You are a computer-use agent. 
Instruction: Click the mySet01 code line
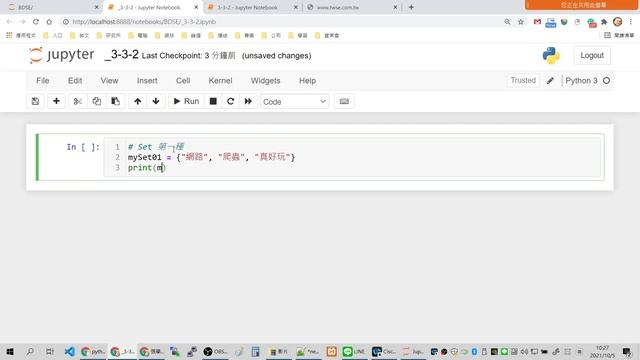[x=211, y=157]
